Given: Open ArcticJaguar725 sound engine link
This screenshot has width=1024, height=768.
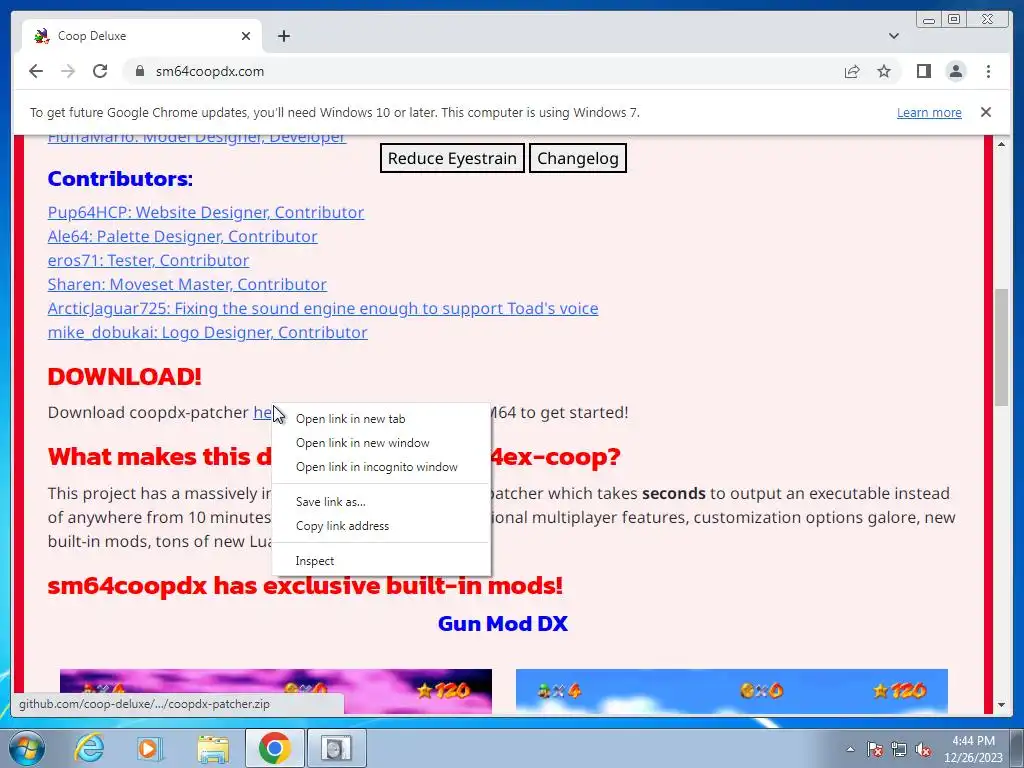Looking at the screenshot, I should click(323, 308).
